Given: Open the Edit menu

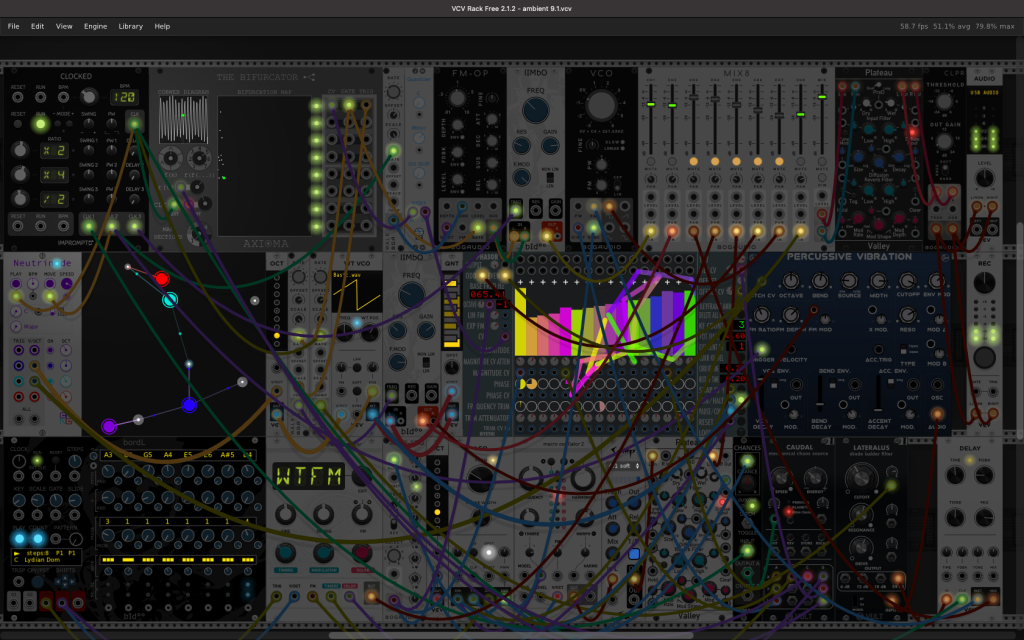Looking at the screenshot, I should (37, 26).
